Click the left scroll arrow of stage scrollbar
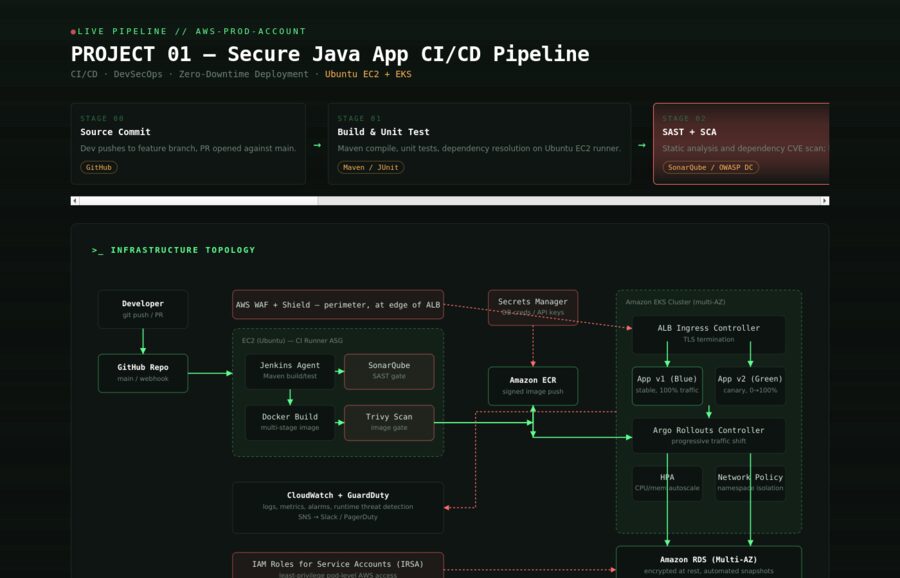Image resolution: width=900 pixels, height=578 pixels. 75,201
